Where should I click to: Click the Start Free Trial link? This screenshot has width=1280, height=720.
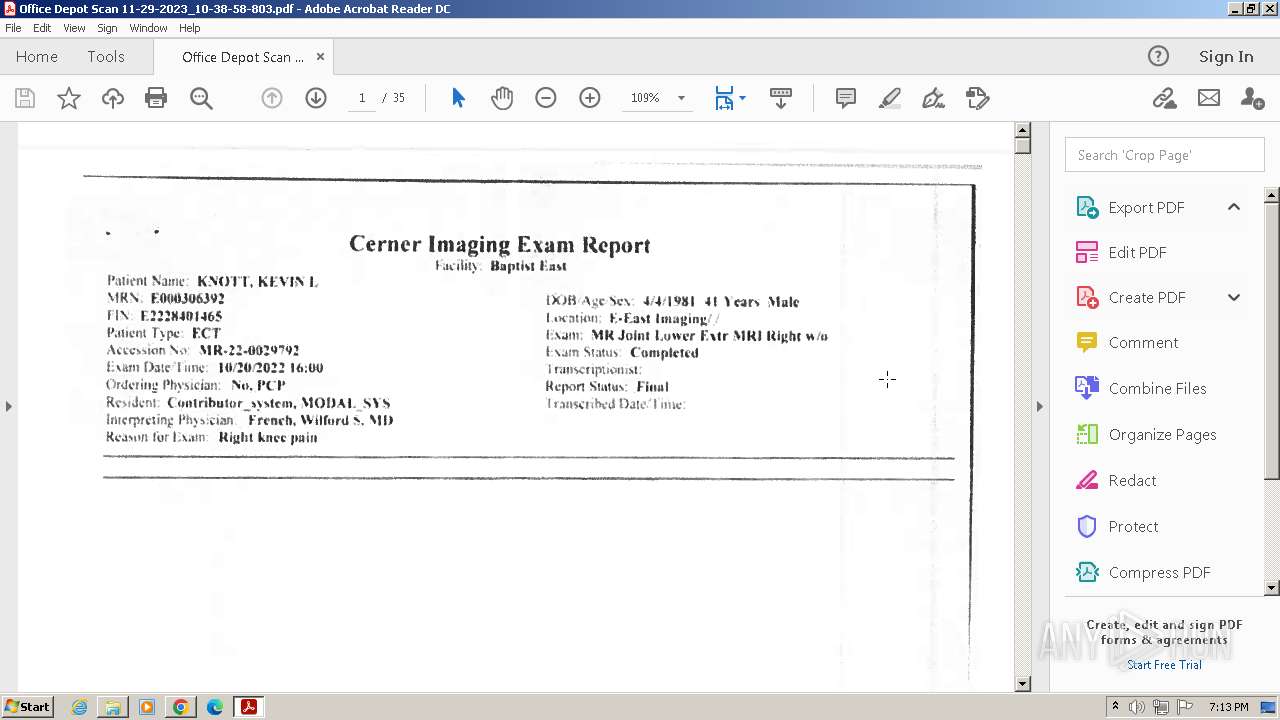point(1164,665)
